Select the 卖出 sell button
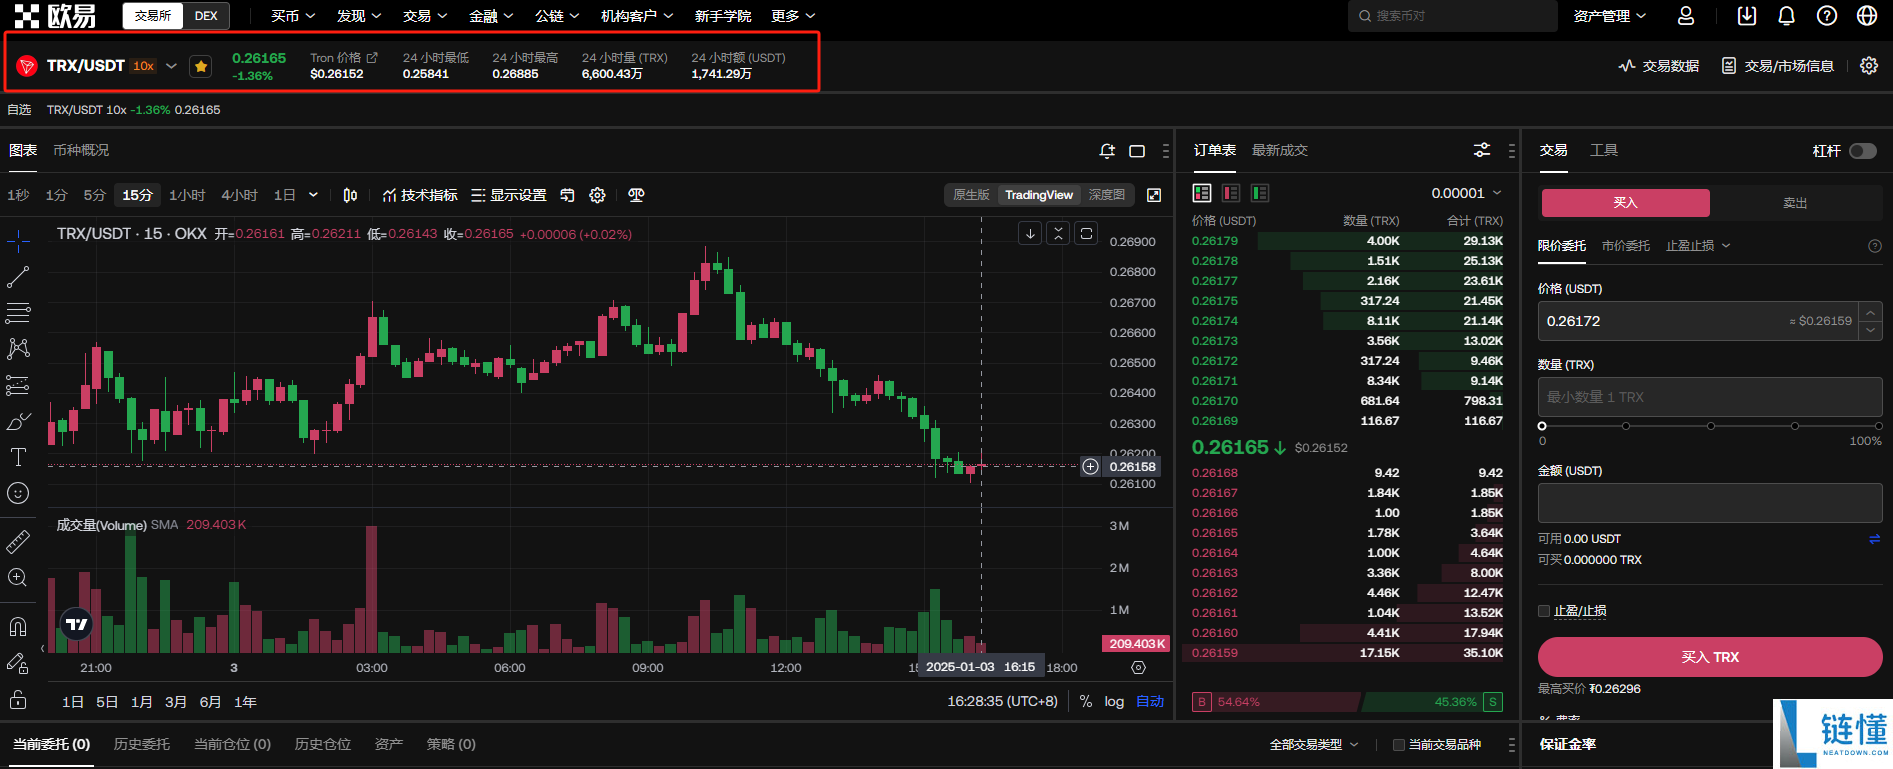Image resolution: width=1893 pixels, height=769 pixels. tap(1795, 203)
